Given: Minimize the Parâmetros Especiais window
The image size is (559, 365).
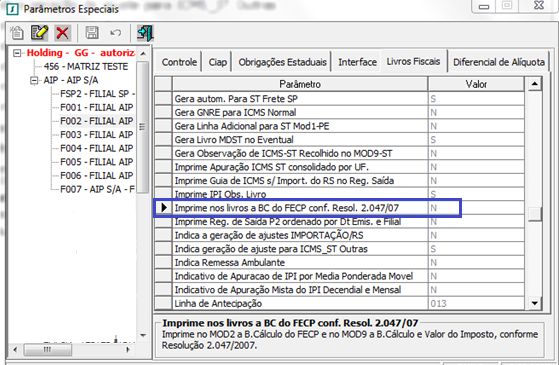Looking at the screenshot, I should [483, 6].
